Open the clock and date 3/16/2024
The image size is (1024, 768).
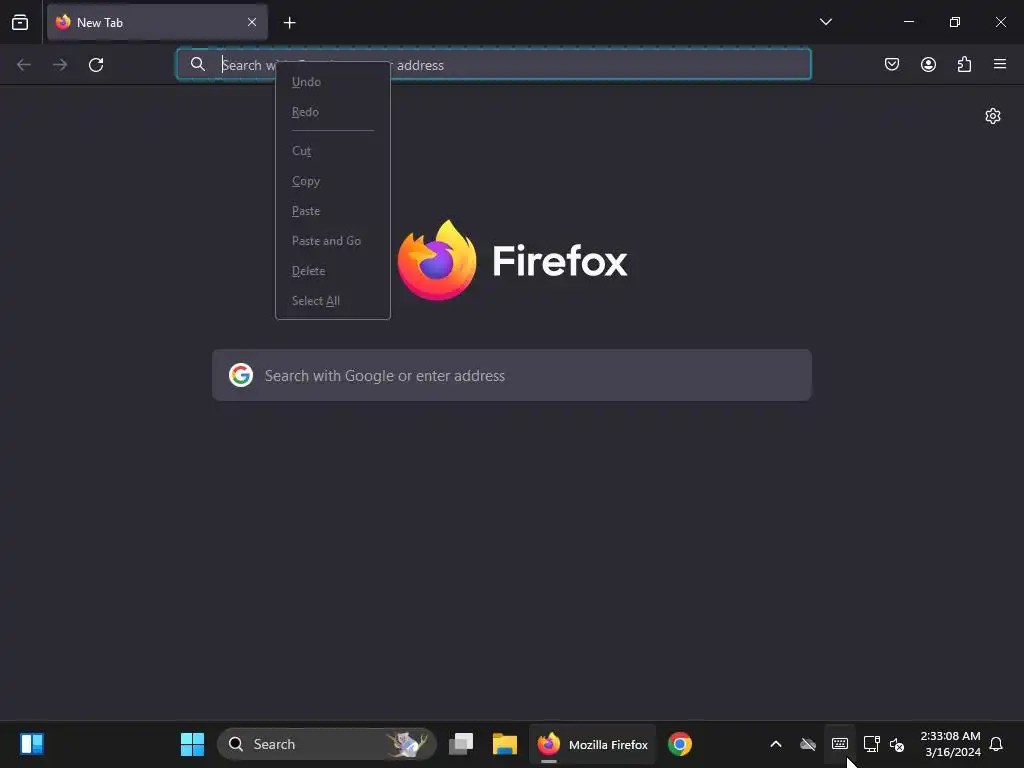[x=950, y=744]
